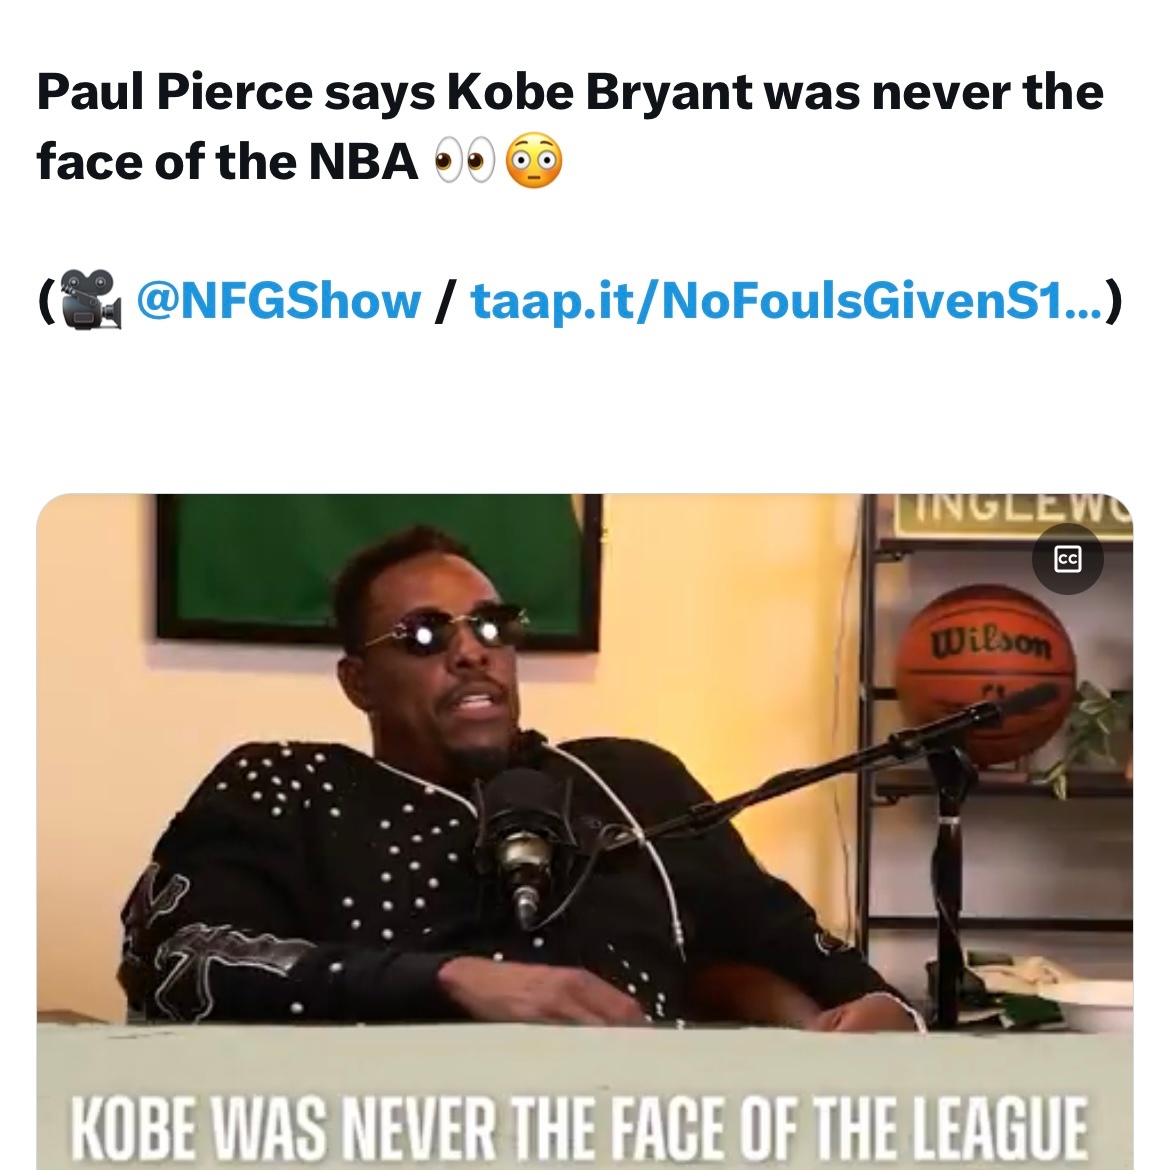This screenshot has height=1170, width=1170.
Task: Open the @NFGShow profile mention
Action: pyautogui.click(x=279, y=301)
